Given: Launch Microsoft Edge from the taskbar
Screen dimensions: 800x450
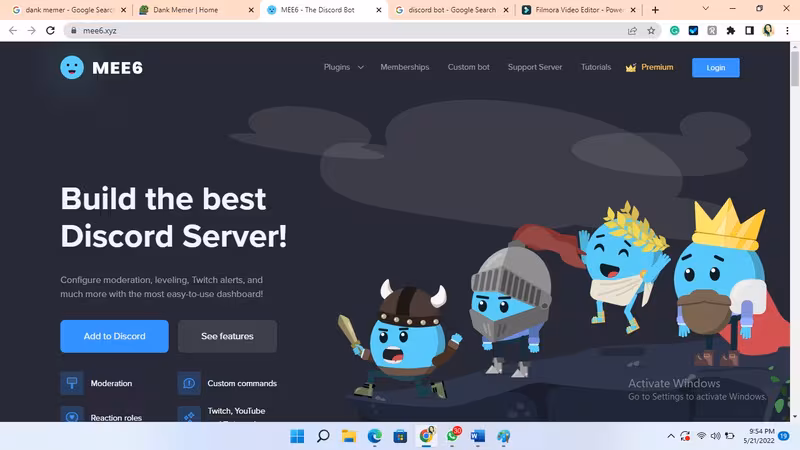Looking at the screenshot, I should tap(374, 436).
